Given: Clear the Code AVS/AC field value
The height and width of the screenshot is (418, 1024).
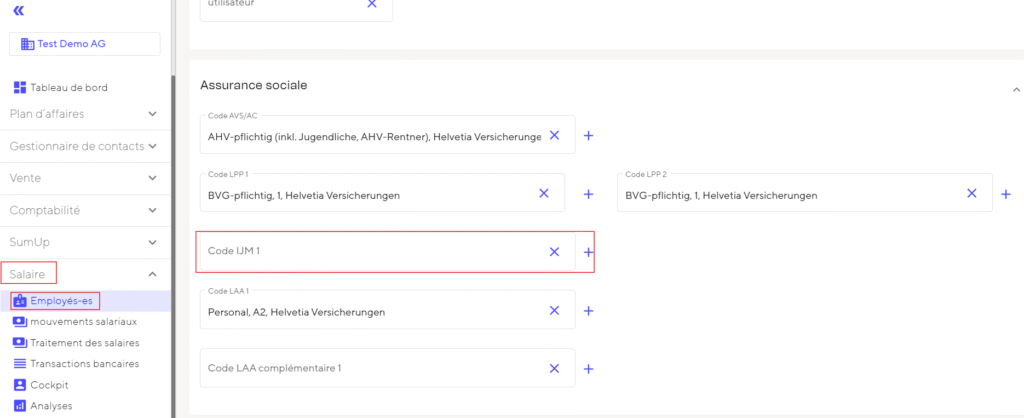Looking at the screenshot, I should click(554, 135).
